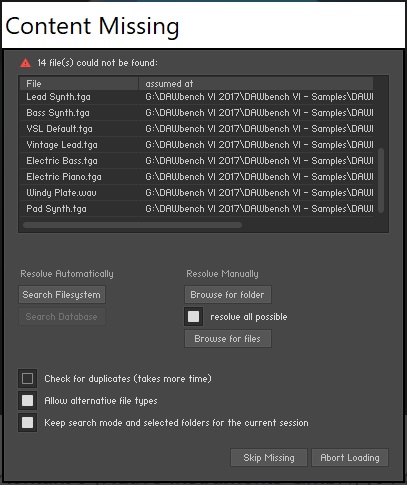Click Browse for files button

pos(228,339)
